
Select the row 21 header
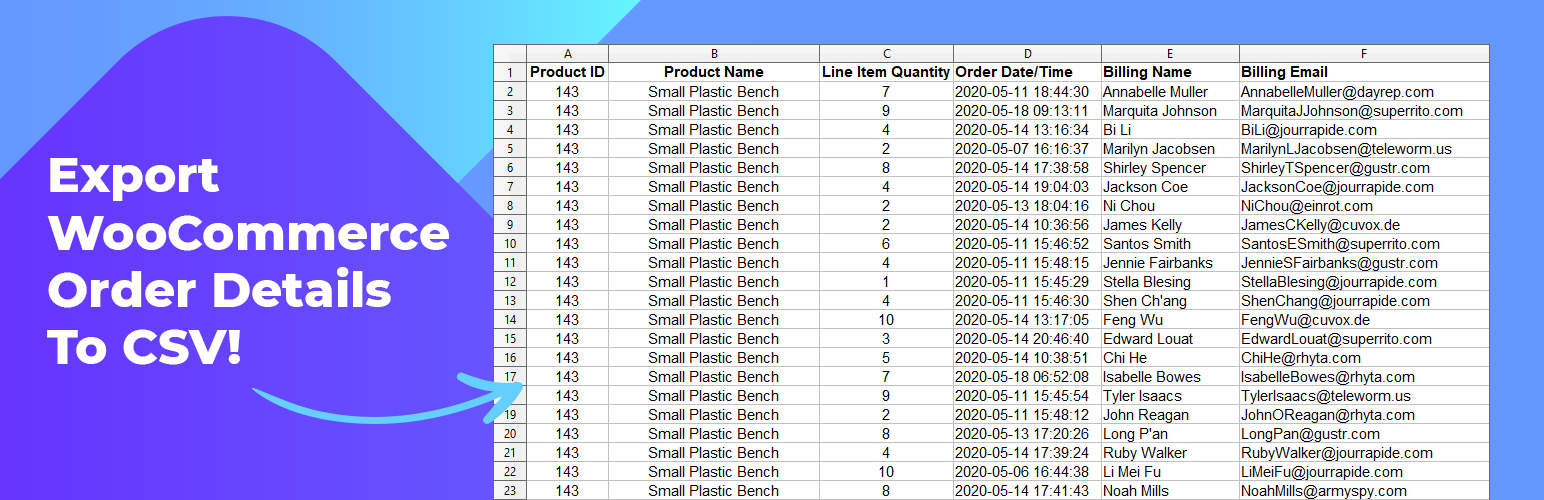pyautogui.click(x=510, y=453)
